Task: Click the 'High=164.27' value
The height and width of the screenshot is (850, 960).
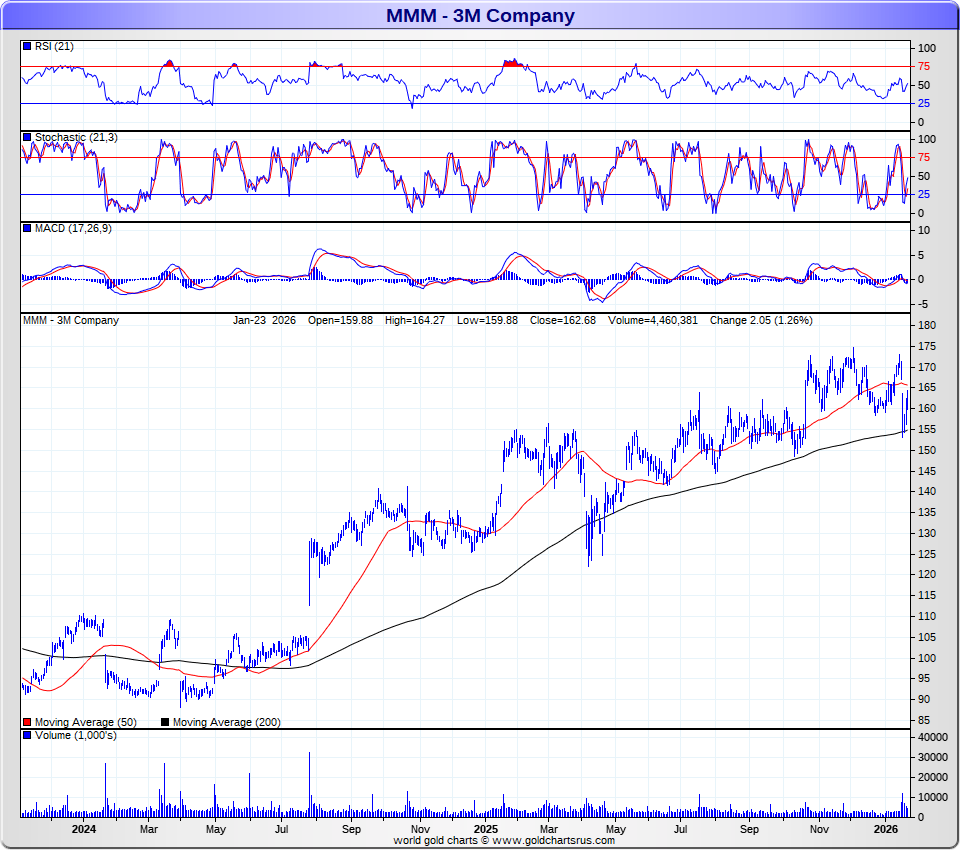Action: 414,320
